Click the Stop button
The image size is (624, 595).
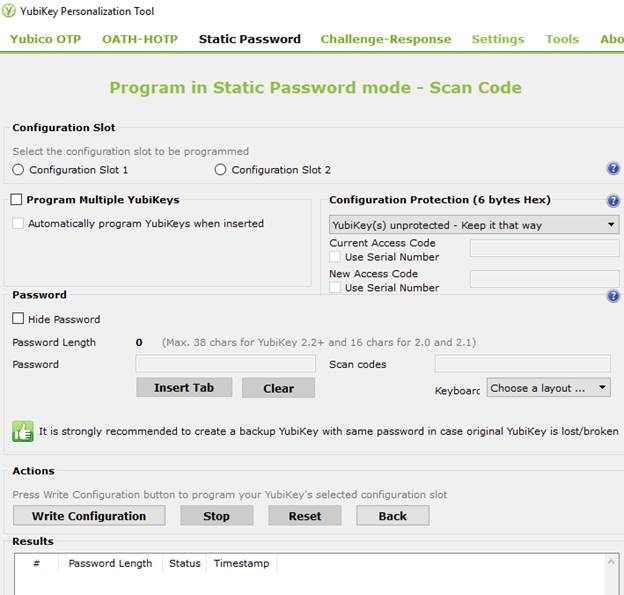216,516
